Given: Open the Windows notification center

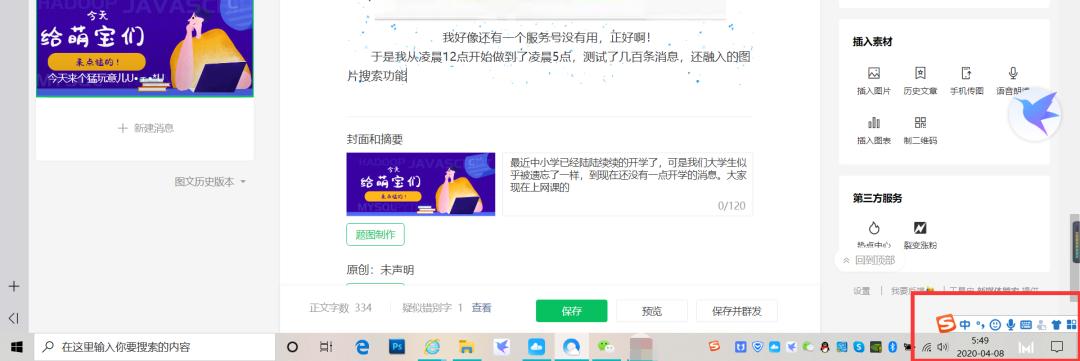Looking at the screenshot, I should point(1057,347).
